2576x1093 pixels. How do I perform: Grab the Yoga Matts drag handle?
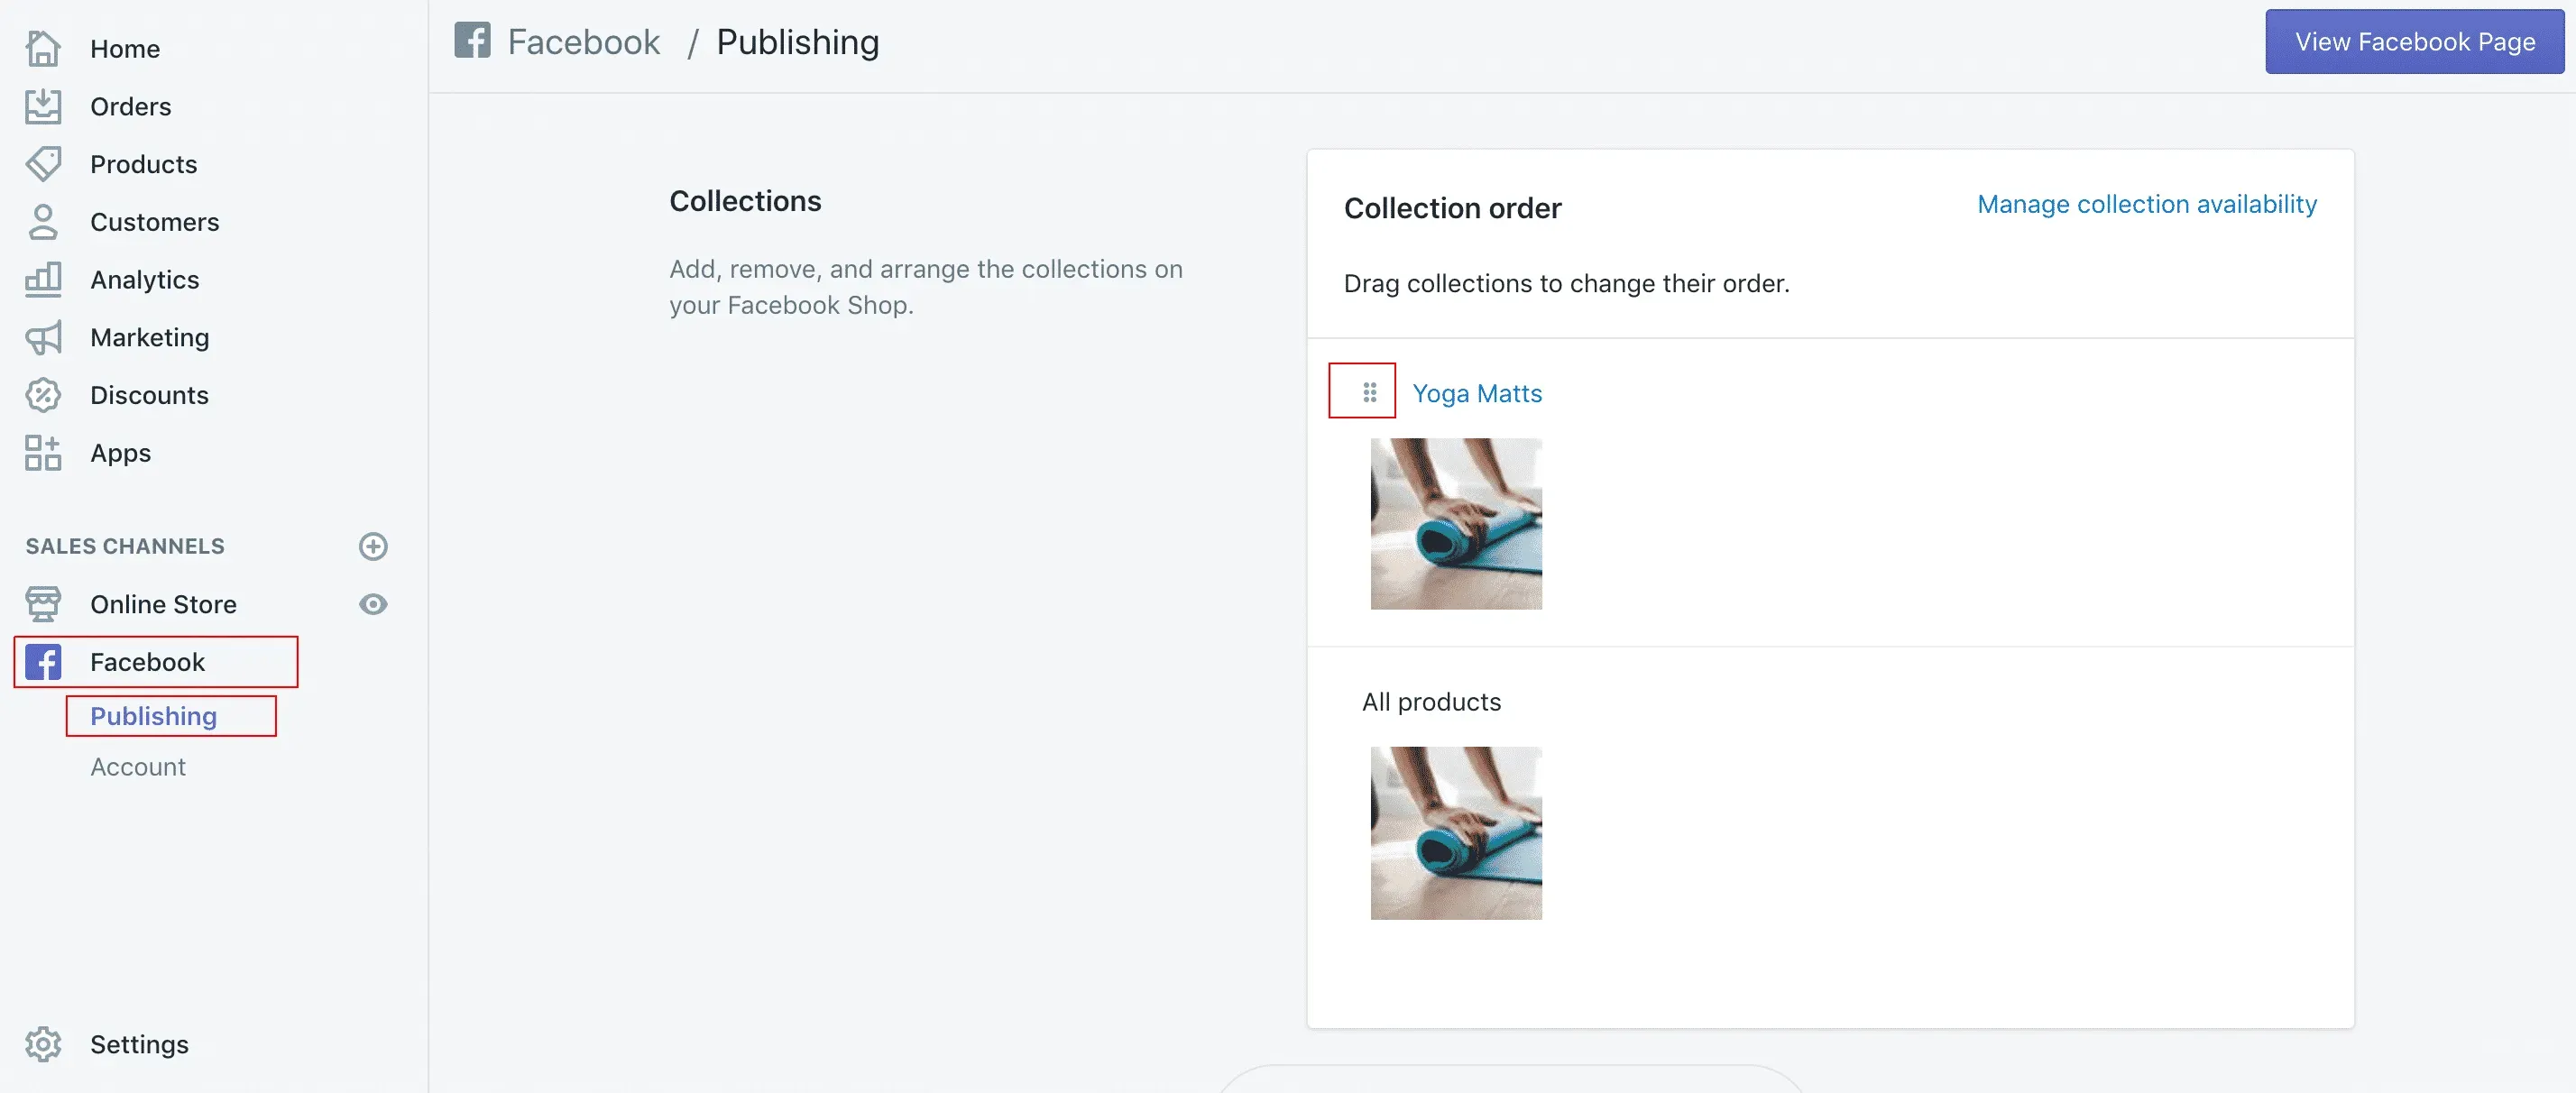1368,392
